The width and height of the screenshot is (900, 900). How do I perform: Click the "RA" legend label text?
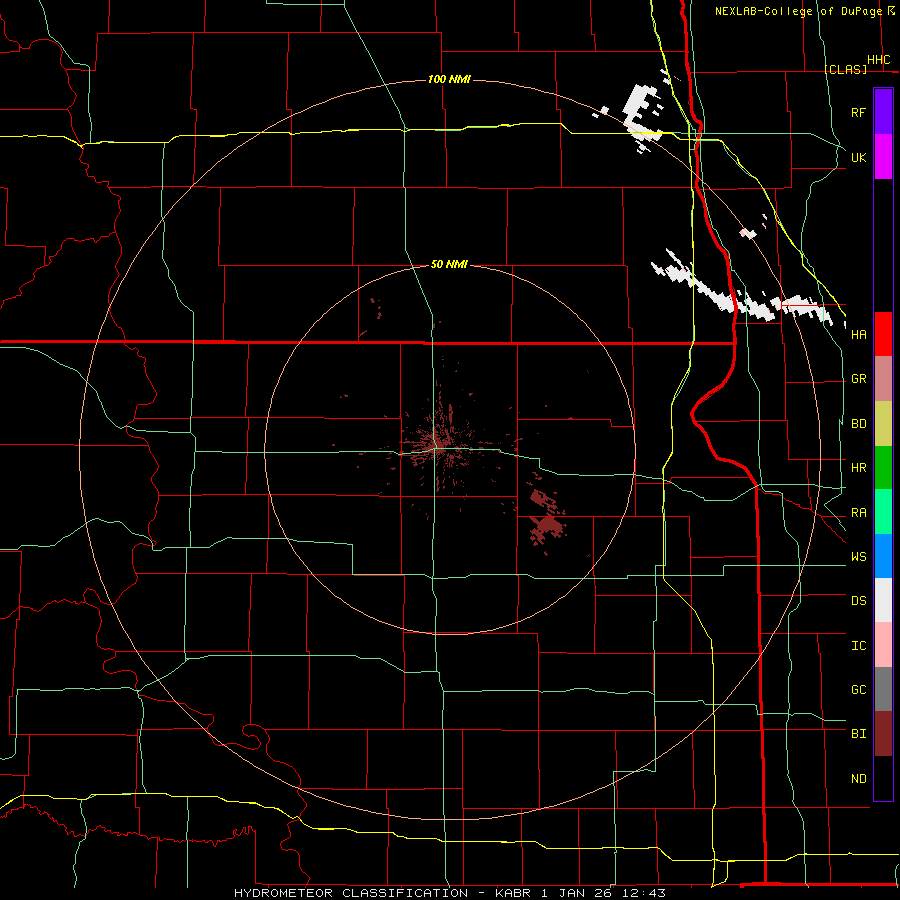(x=858, y=513)
